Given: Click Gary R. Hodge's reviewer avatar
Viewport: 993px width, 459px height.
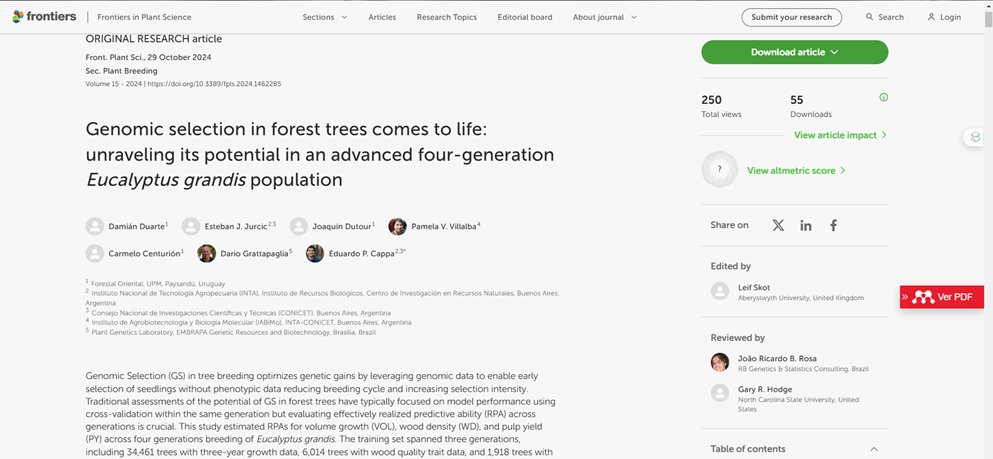Looking at the screenshot, I should [x=720, y=393].
